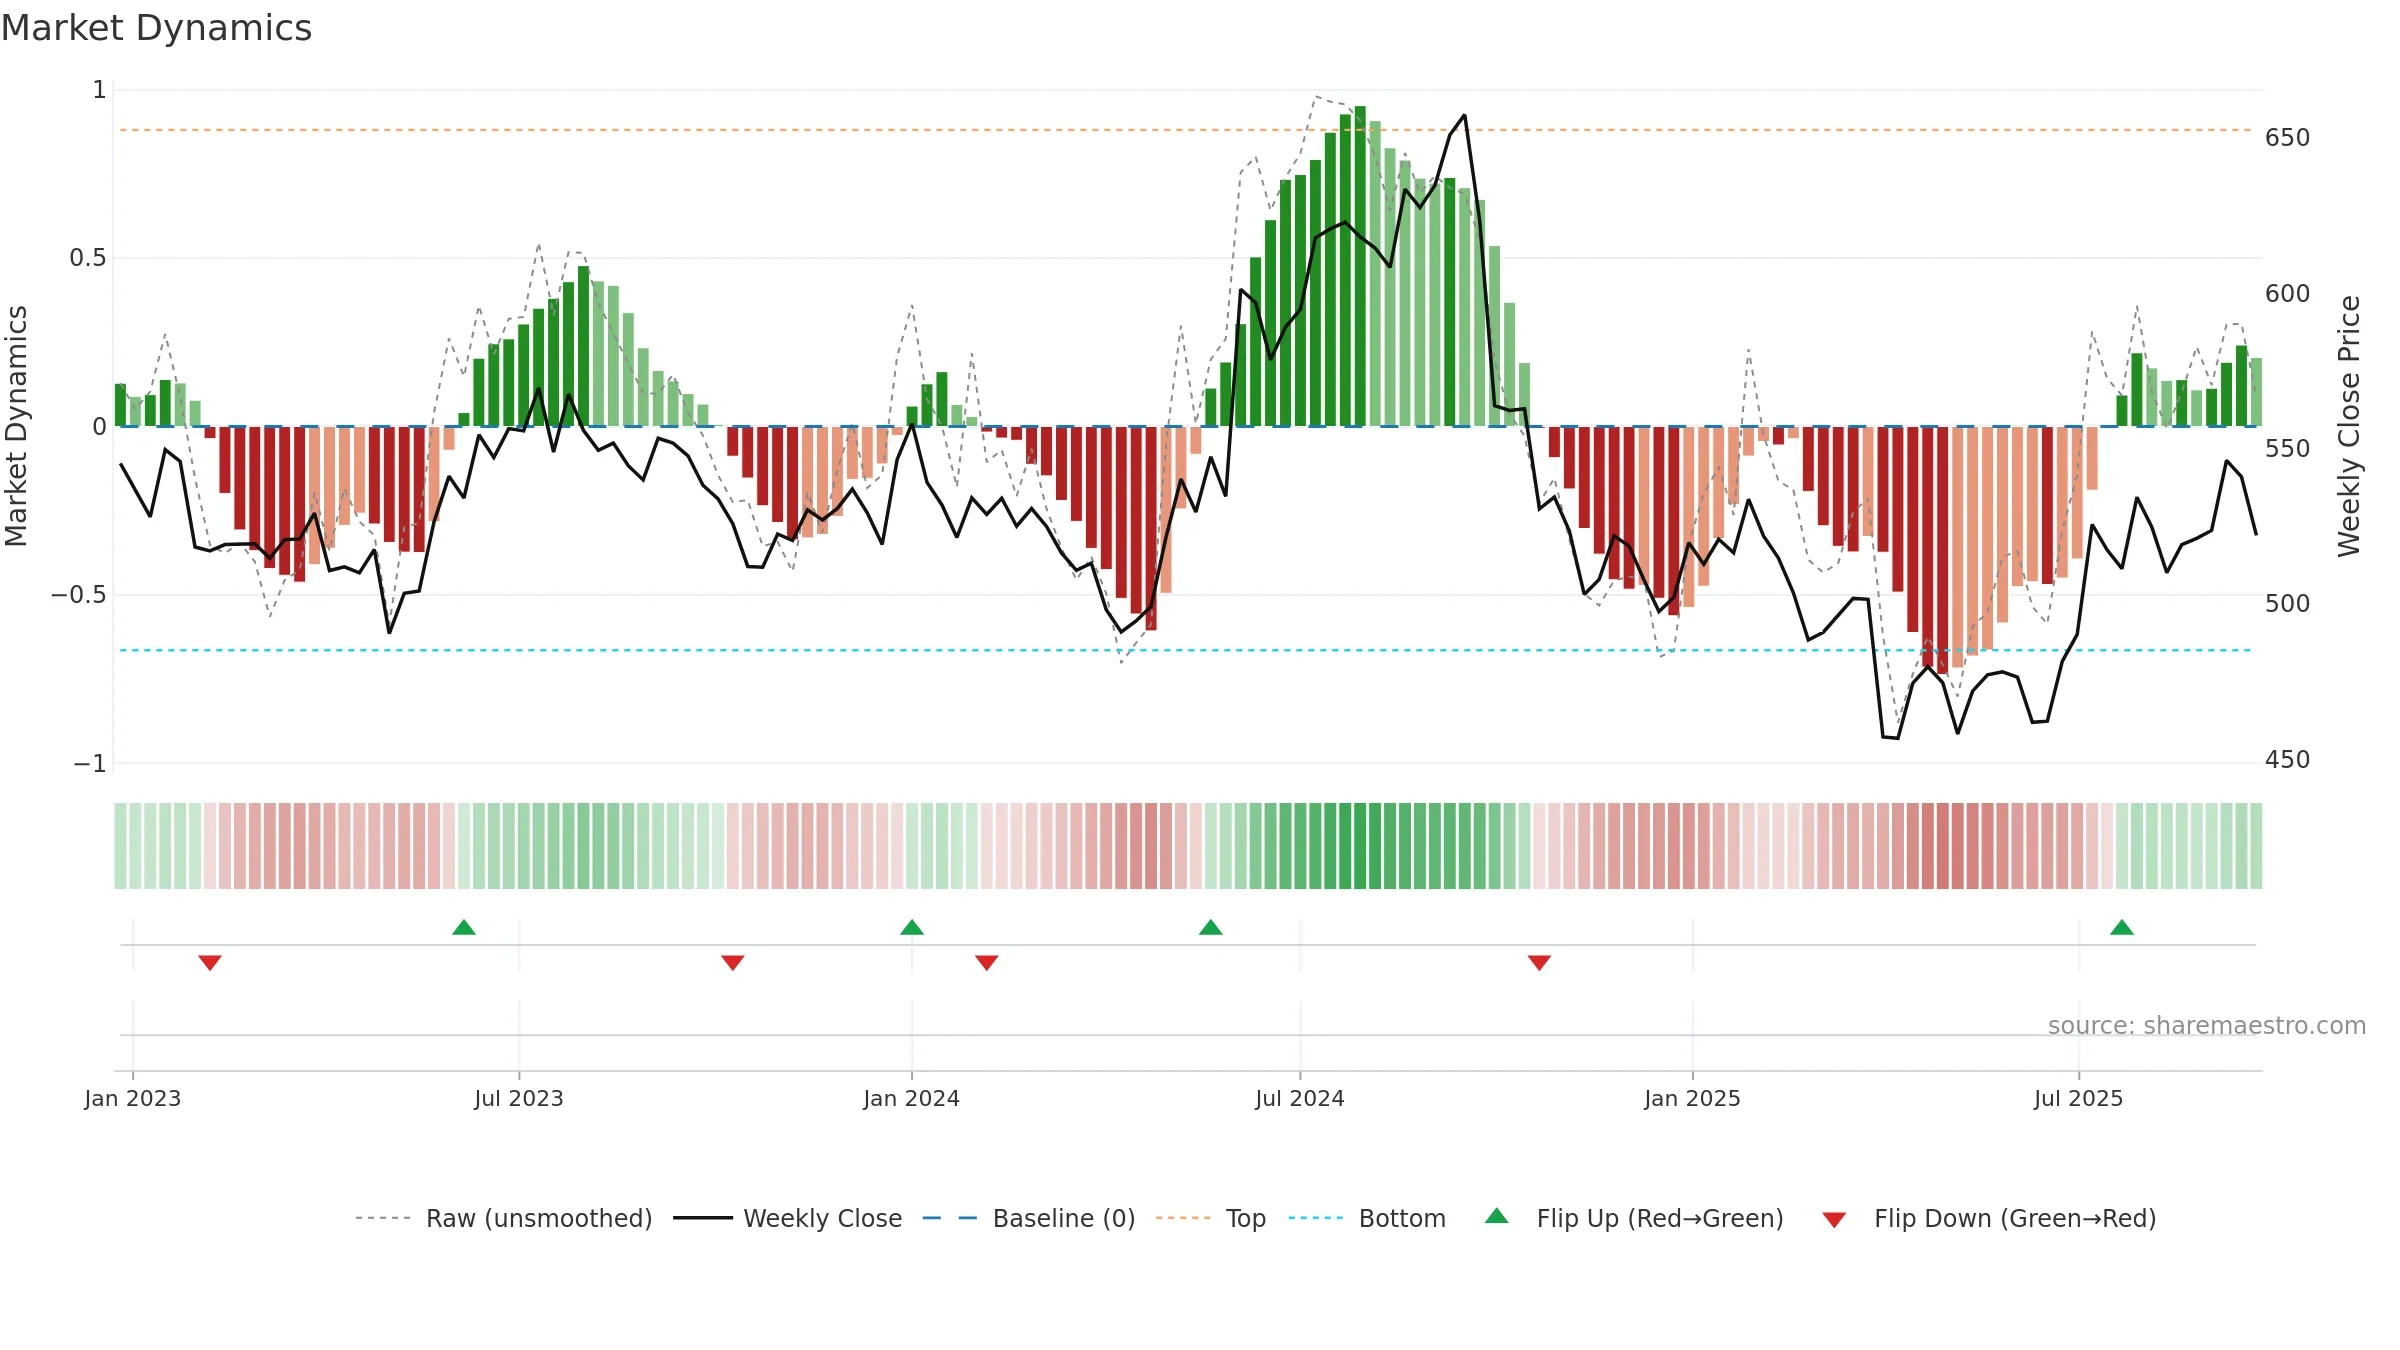Click the green Flip Up legend triangle
This screenshot has height=1350, width=2400.
(x=1497, y=1216)
